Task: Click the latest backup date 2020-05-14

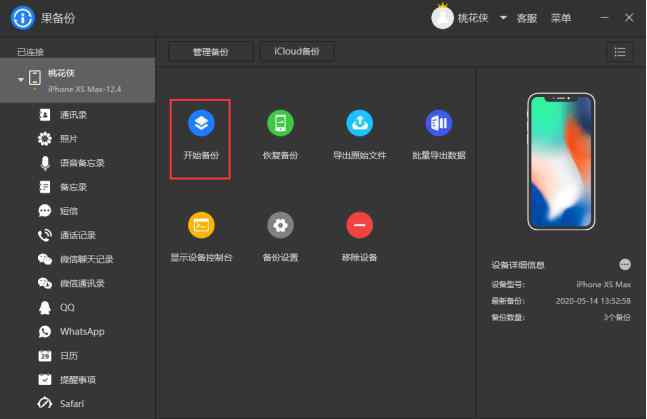Action: click(x=593, y=301)
